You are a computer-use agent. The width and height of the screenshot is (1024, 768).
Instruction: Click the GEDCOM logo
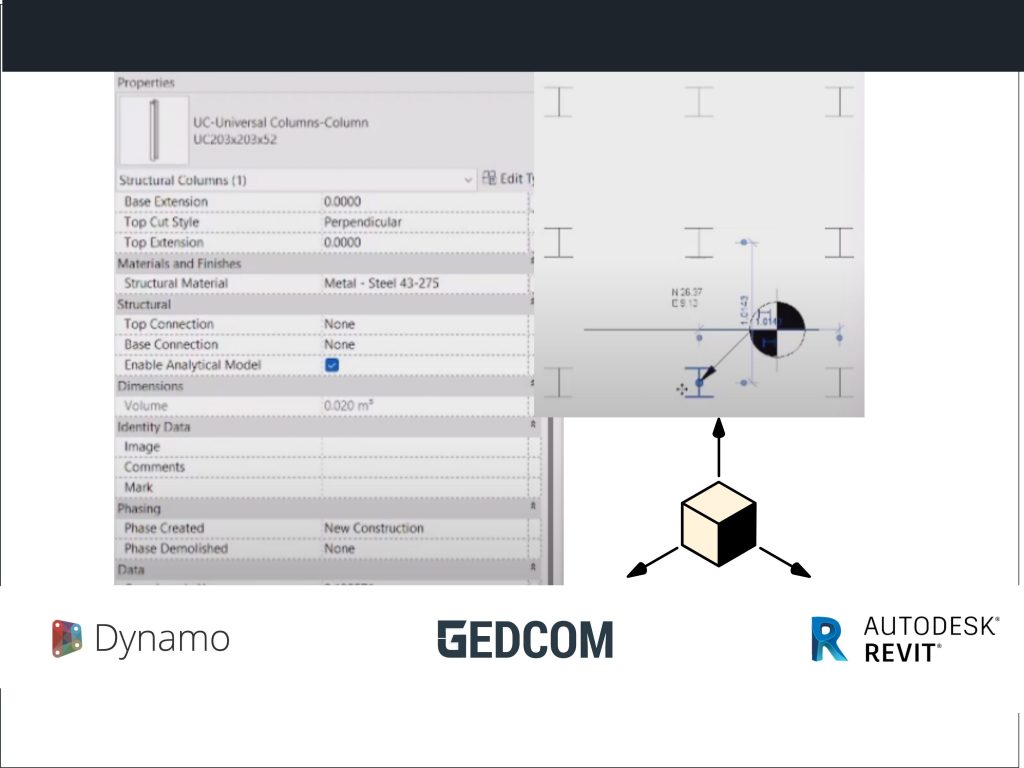(x=525, y=639)
